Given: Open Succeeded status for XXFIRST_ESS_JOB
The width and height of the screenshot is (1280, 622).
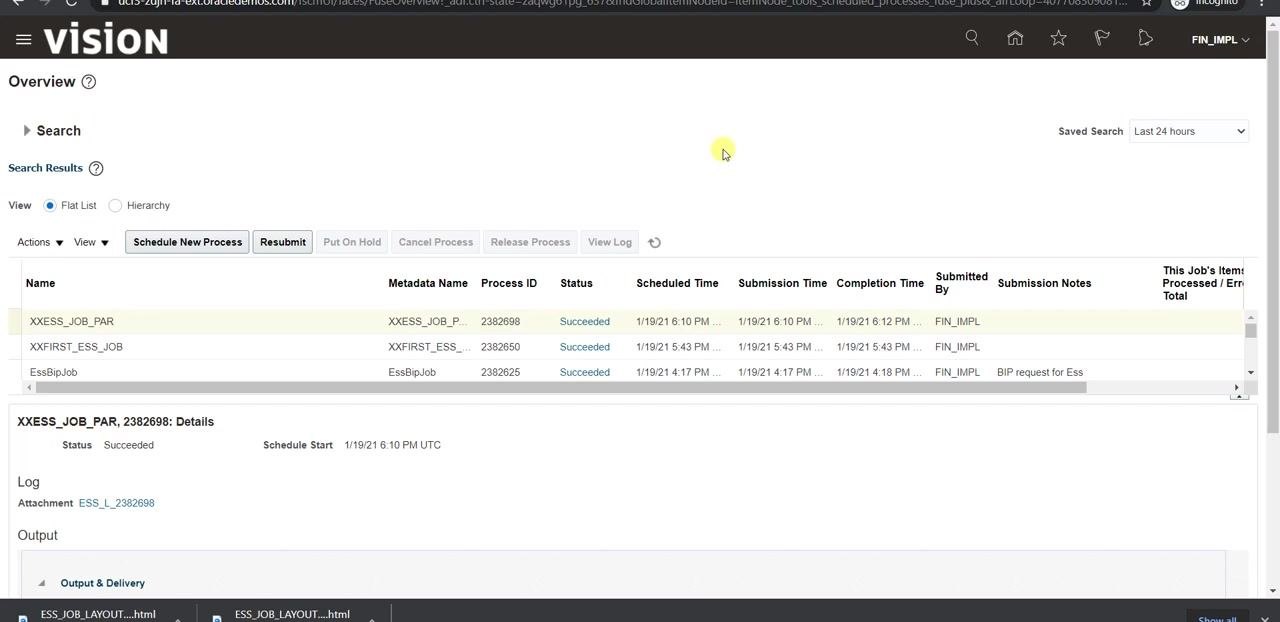Looking at the screenshot, I should coord(585,347).
